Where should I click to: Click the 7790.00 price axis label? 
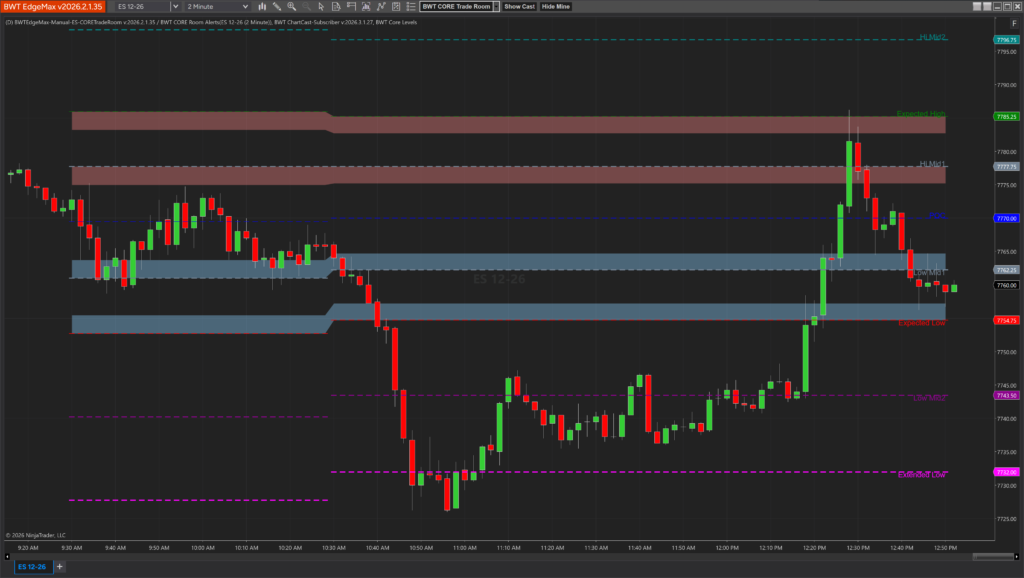click(x=1006, y=85)
